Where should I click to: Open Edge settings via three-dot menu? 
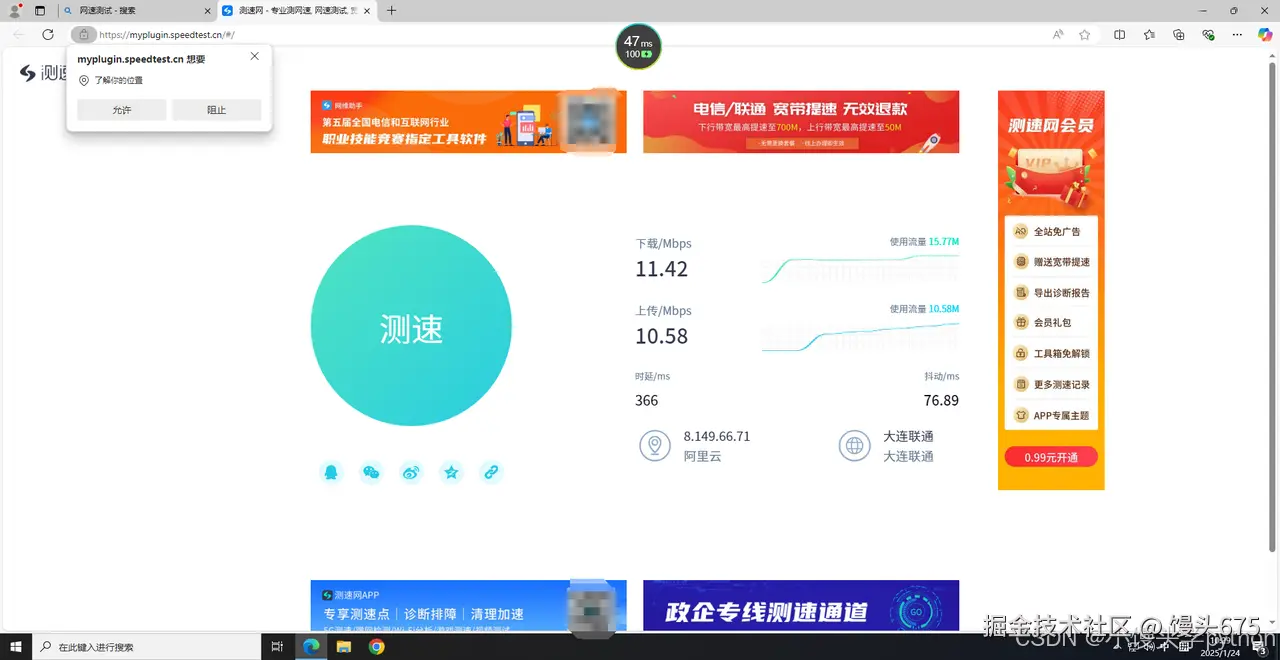click(1236, 33)
